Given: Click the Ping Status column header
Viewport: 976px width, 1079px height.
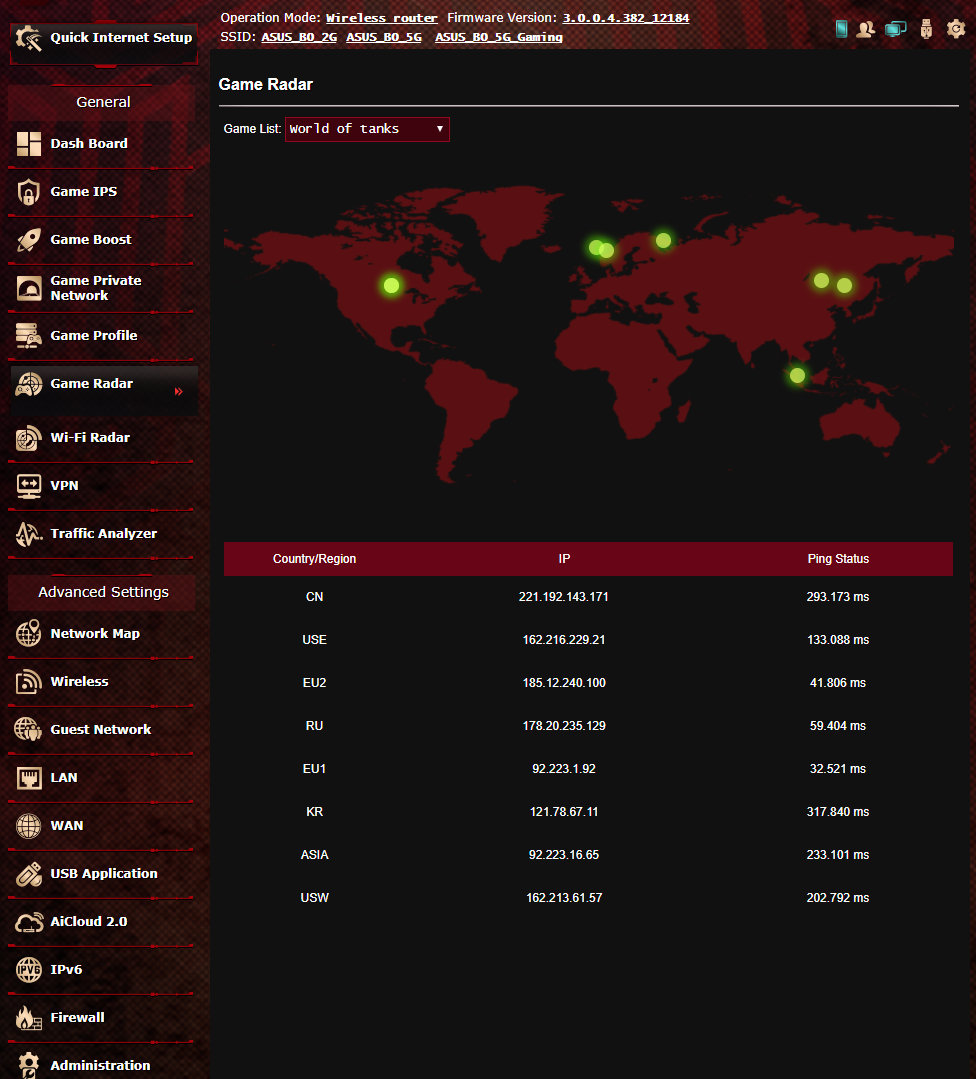Looking at the screenshot, I should [x=838, y=559].
